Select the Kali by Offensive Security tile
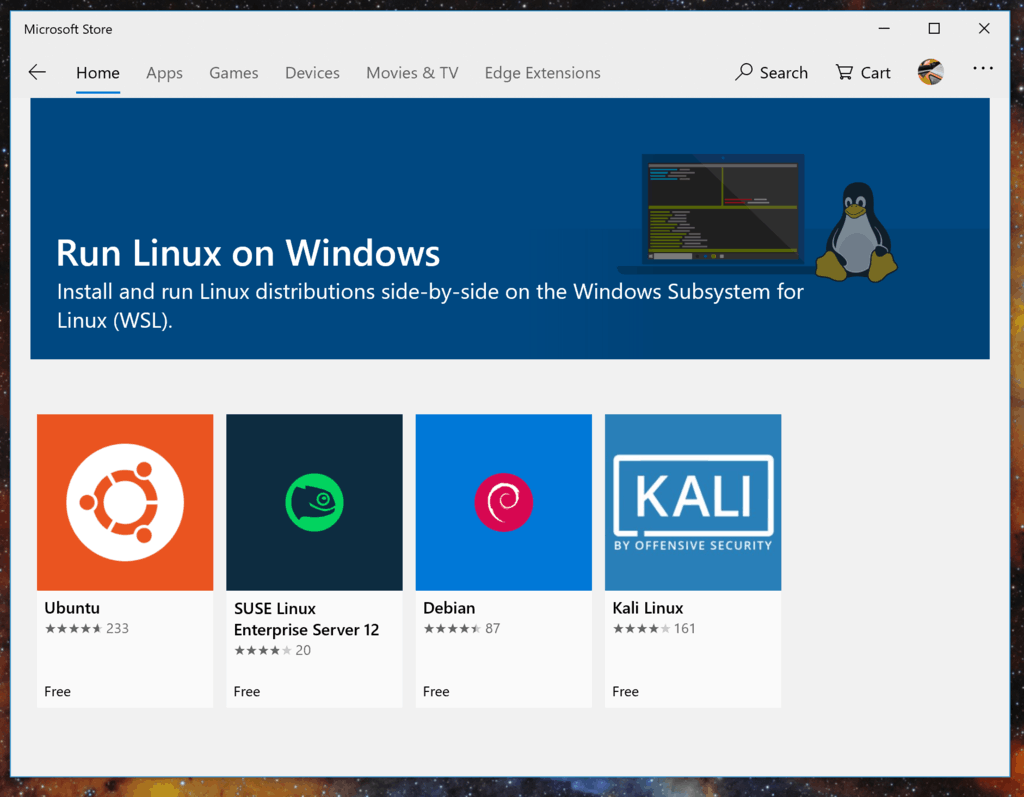1024x797 pixels. click(694, 502)
